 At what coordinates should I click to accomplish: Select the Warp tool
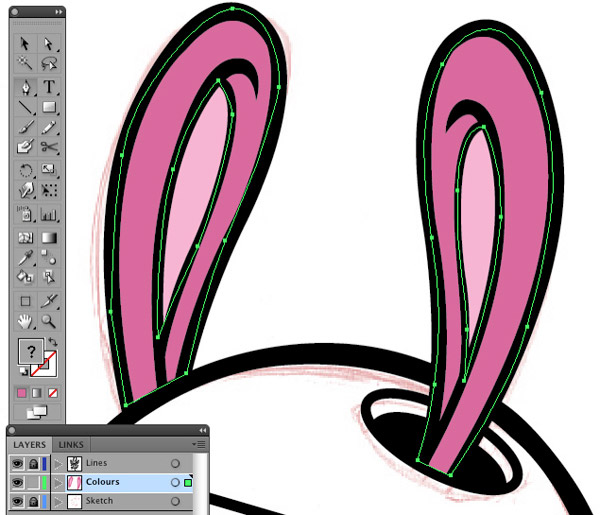26,190
